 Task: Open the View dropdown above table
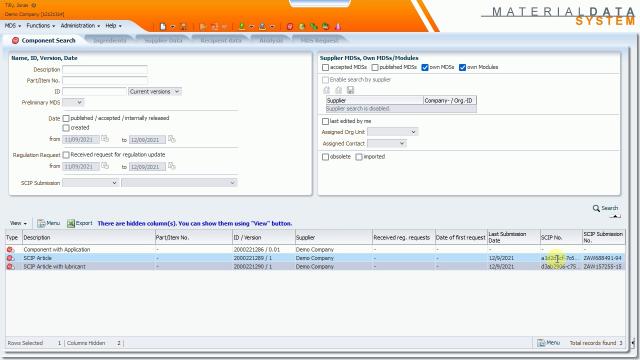click(x=18, y=223)
